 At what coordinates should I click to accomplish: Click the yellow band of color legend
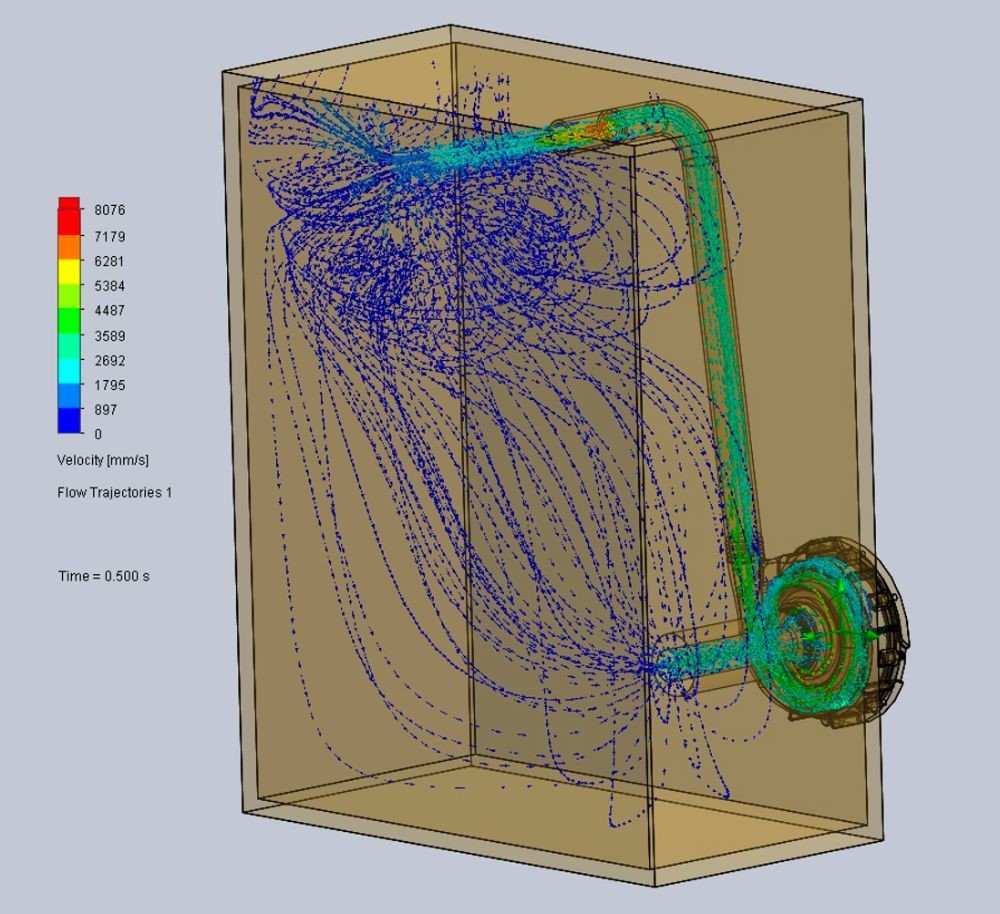70,272
